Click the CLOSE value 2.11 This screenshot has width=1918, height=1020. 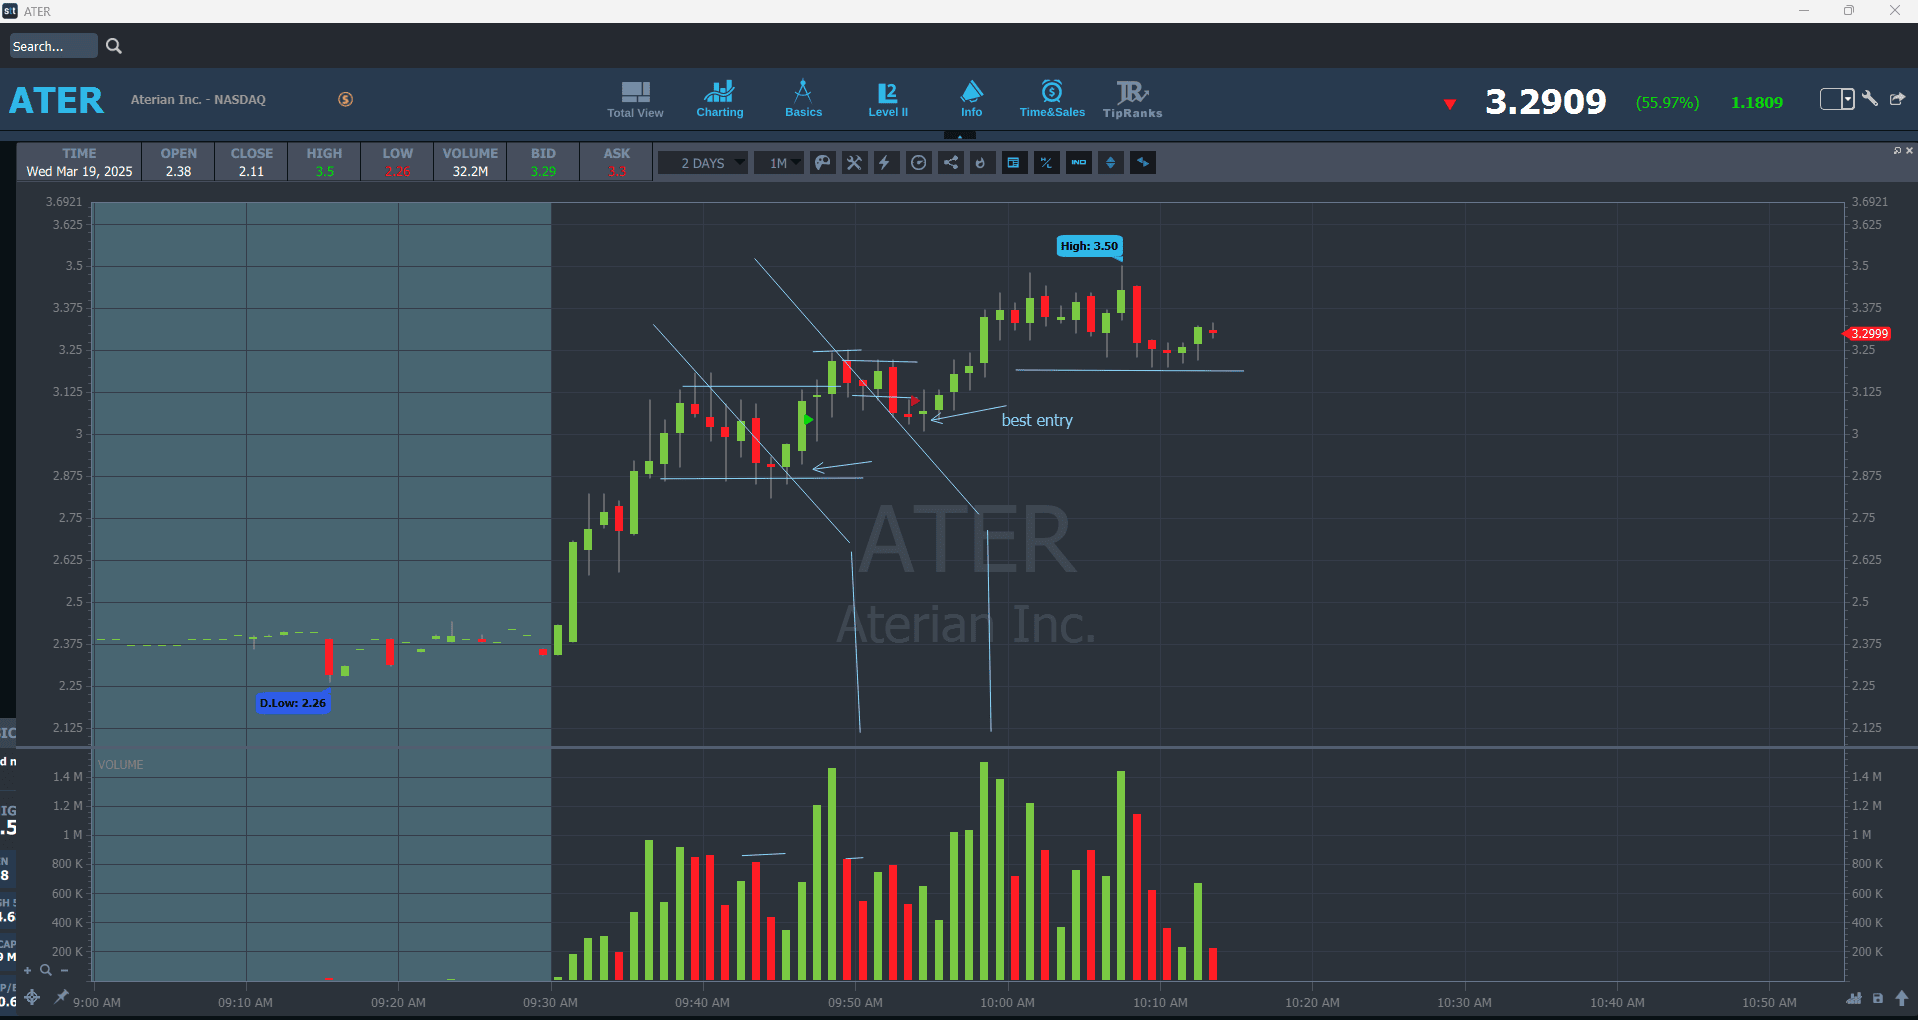(252, 171)
